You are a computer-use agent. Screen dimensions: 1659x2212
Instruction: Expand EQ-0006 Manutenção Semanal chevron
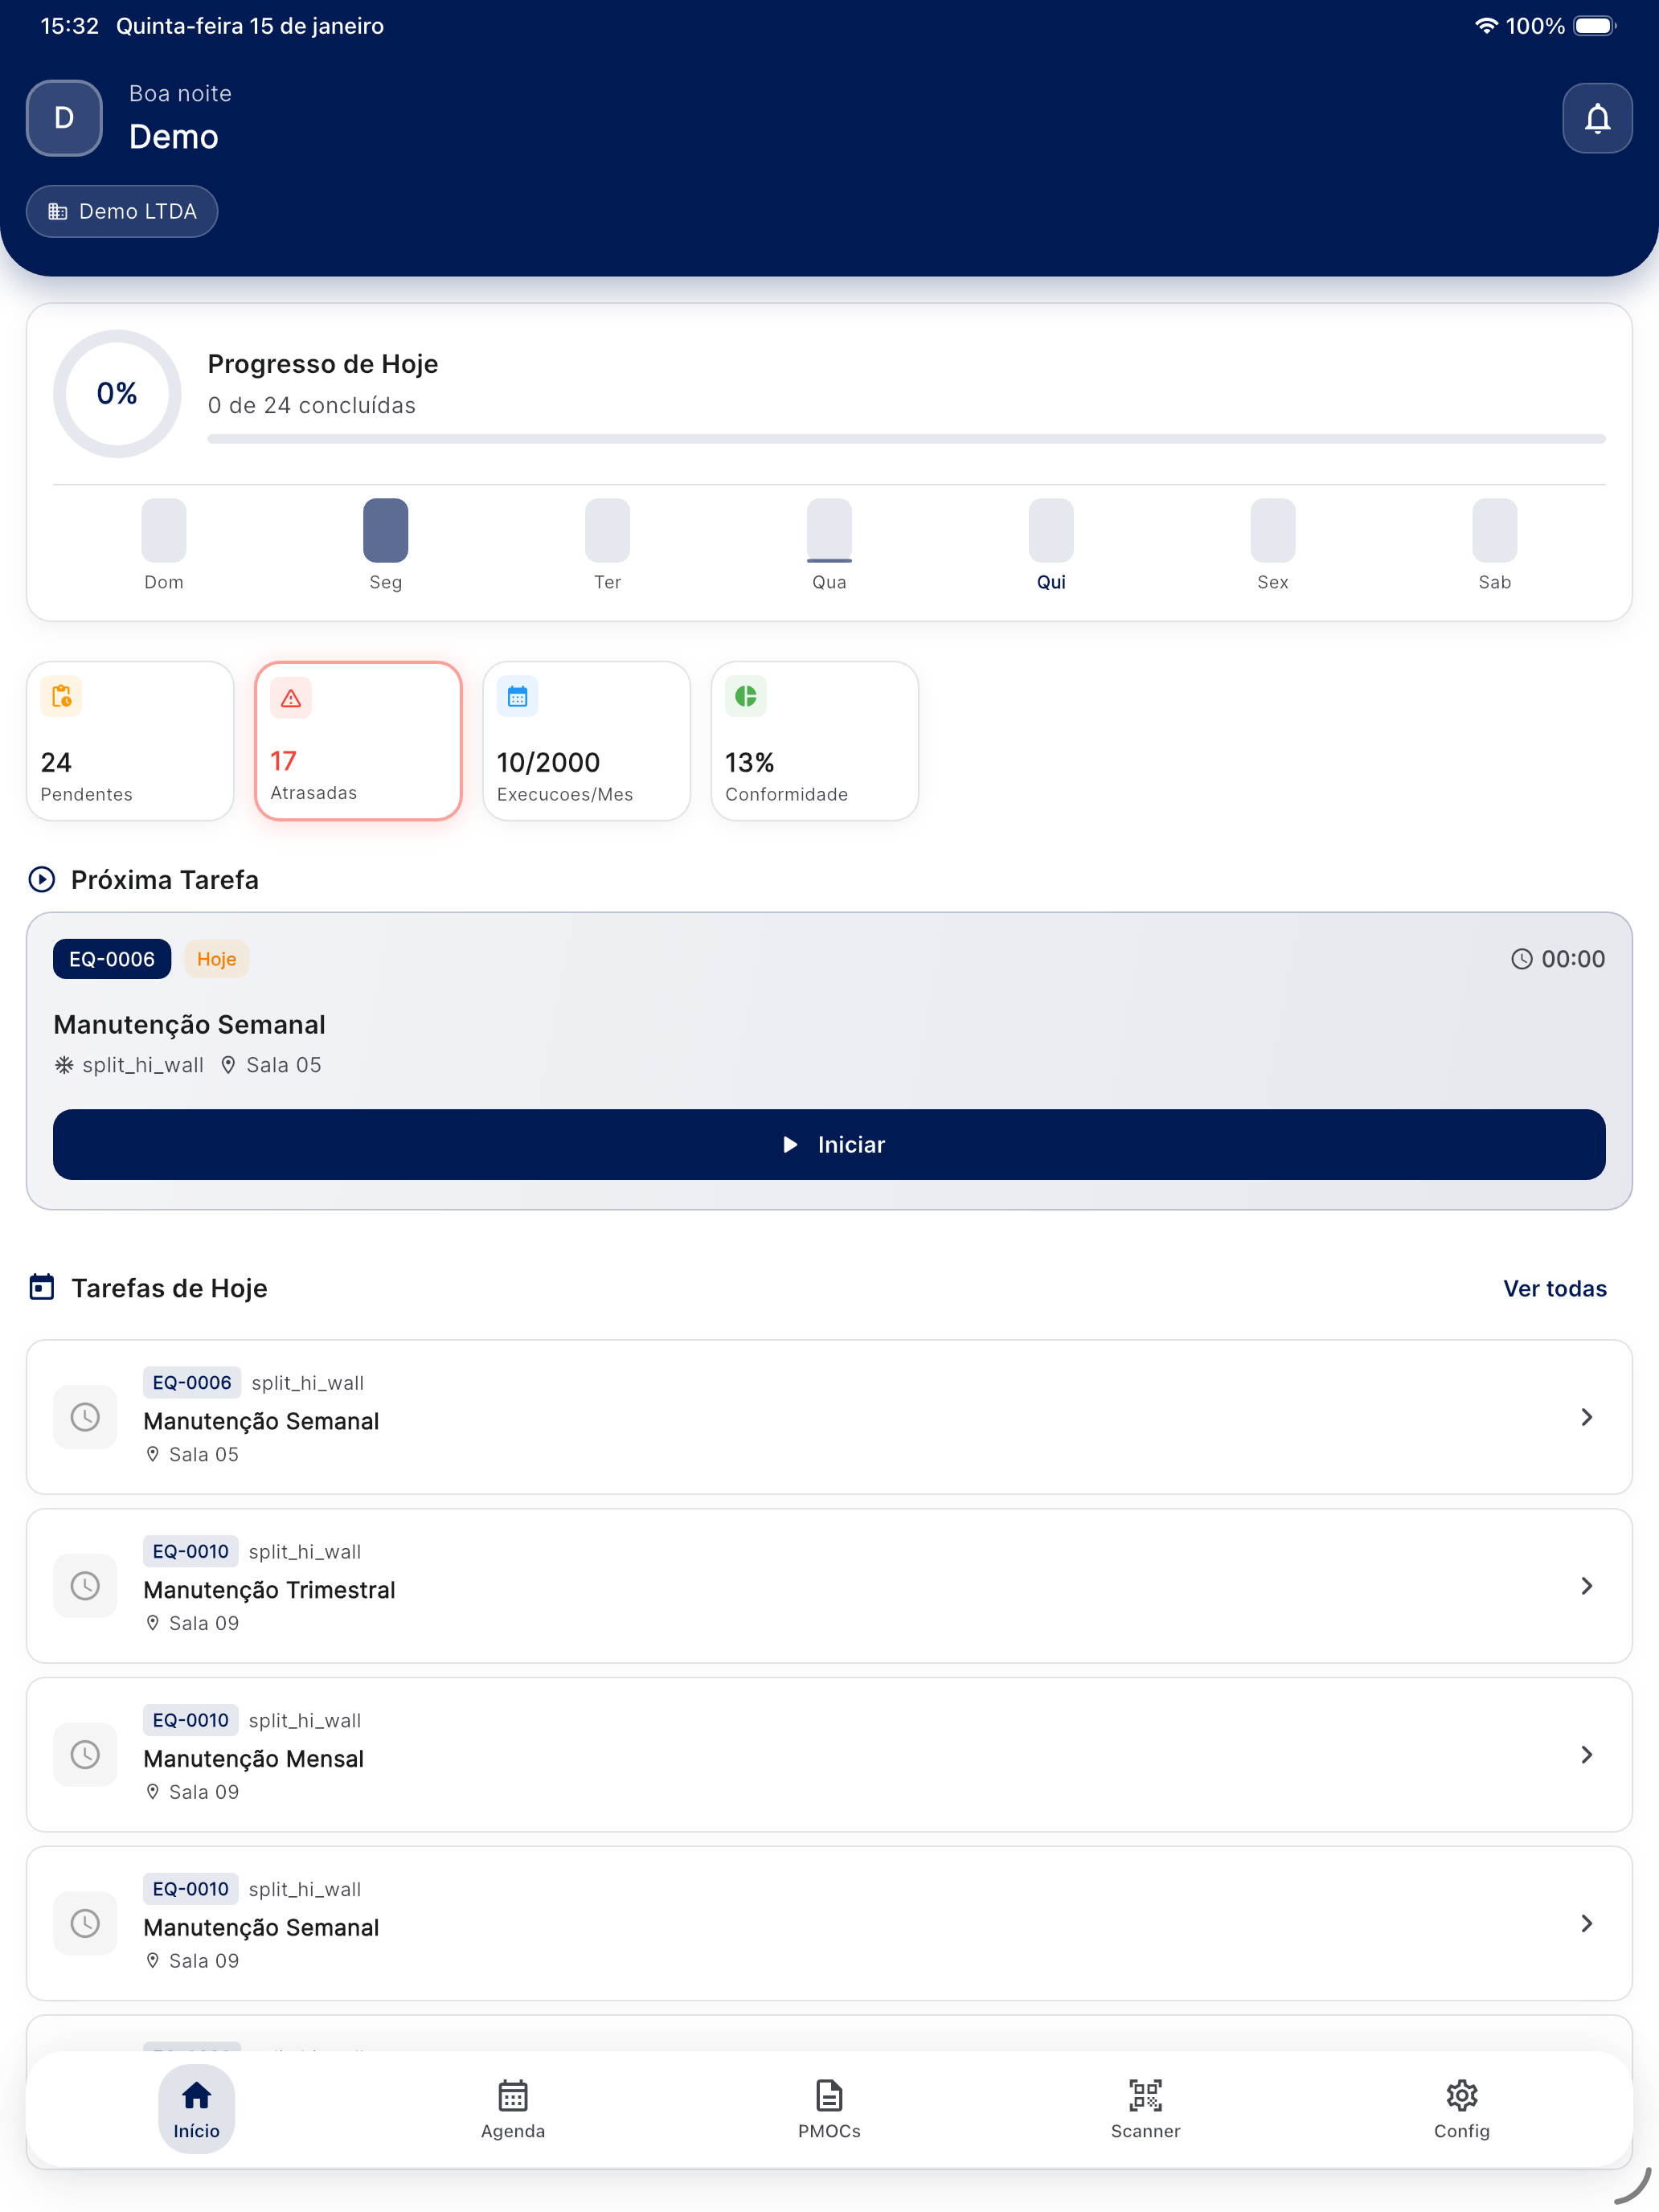click(x=1586, y=1417)
